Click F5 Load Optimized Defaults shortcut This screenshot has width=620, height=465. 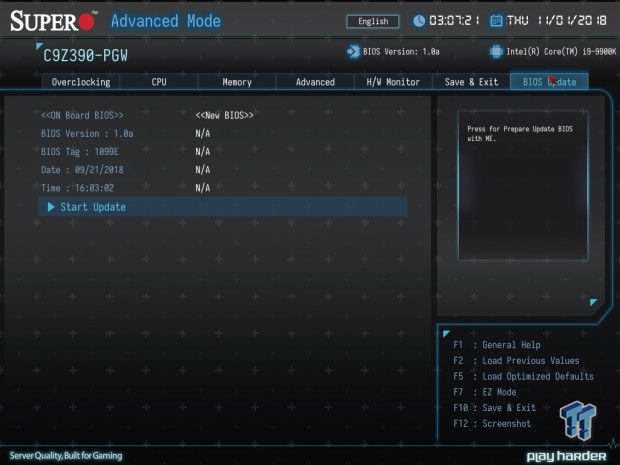524,376
